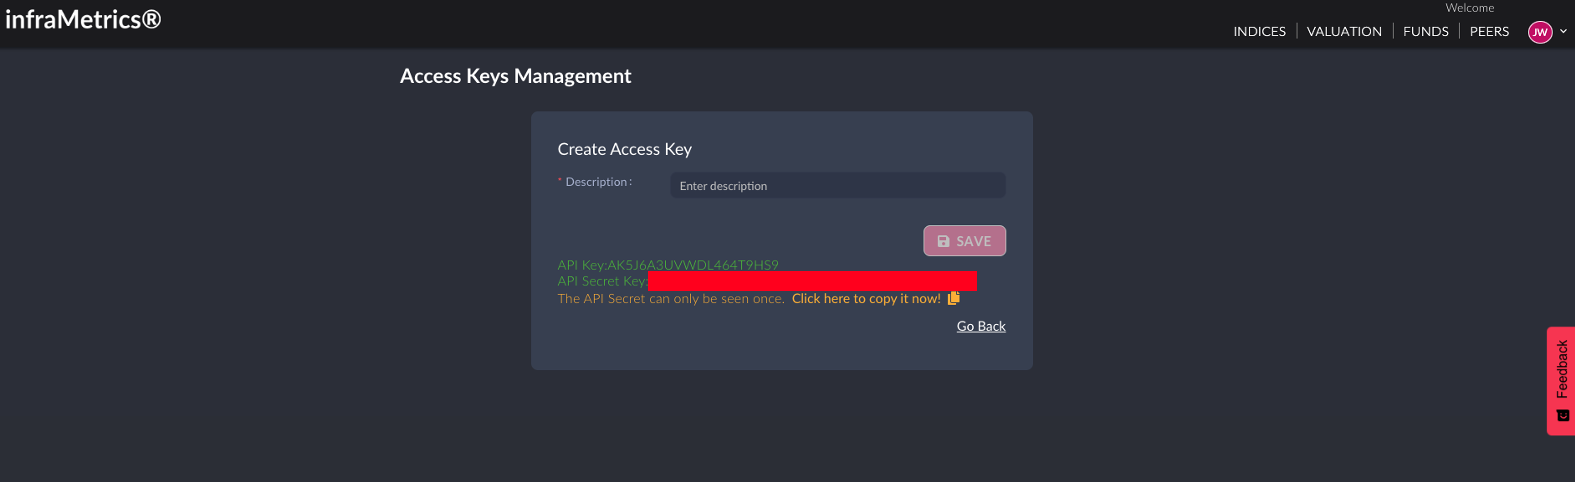Click the small icon on Feedback tab
The image size is (1575, 482).
pos(1563,415)
